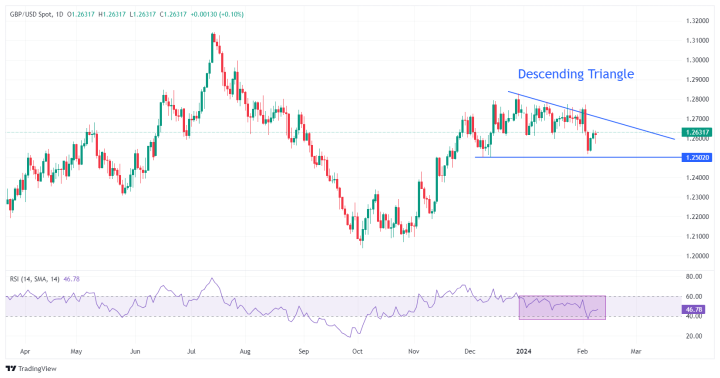The width and height of the screenshot is (720, 378).
Task: Click the July peak candle near 1.31
Action: pos(213,47)
